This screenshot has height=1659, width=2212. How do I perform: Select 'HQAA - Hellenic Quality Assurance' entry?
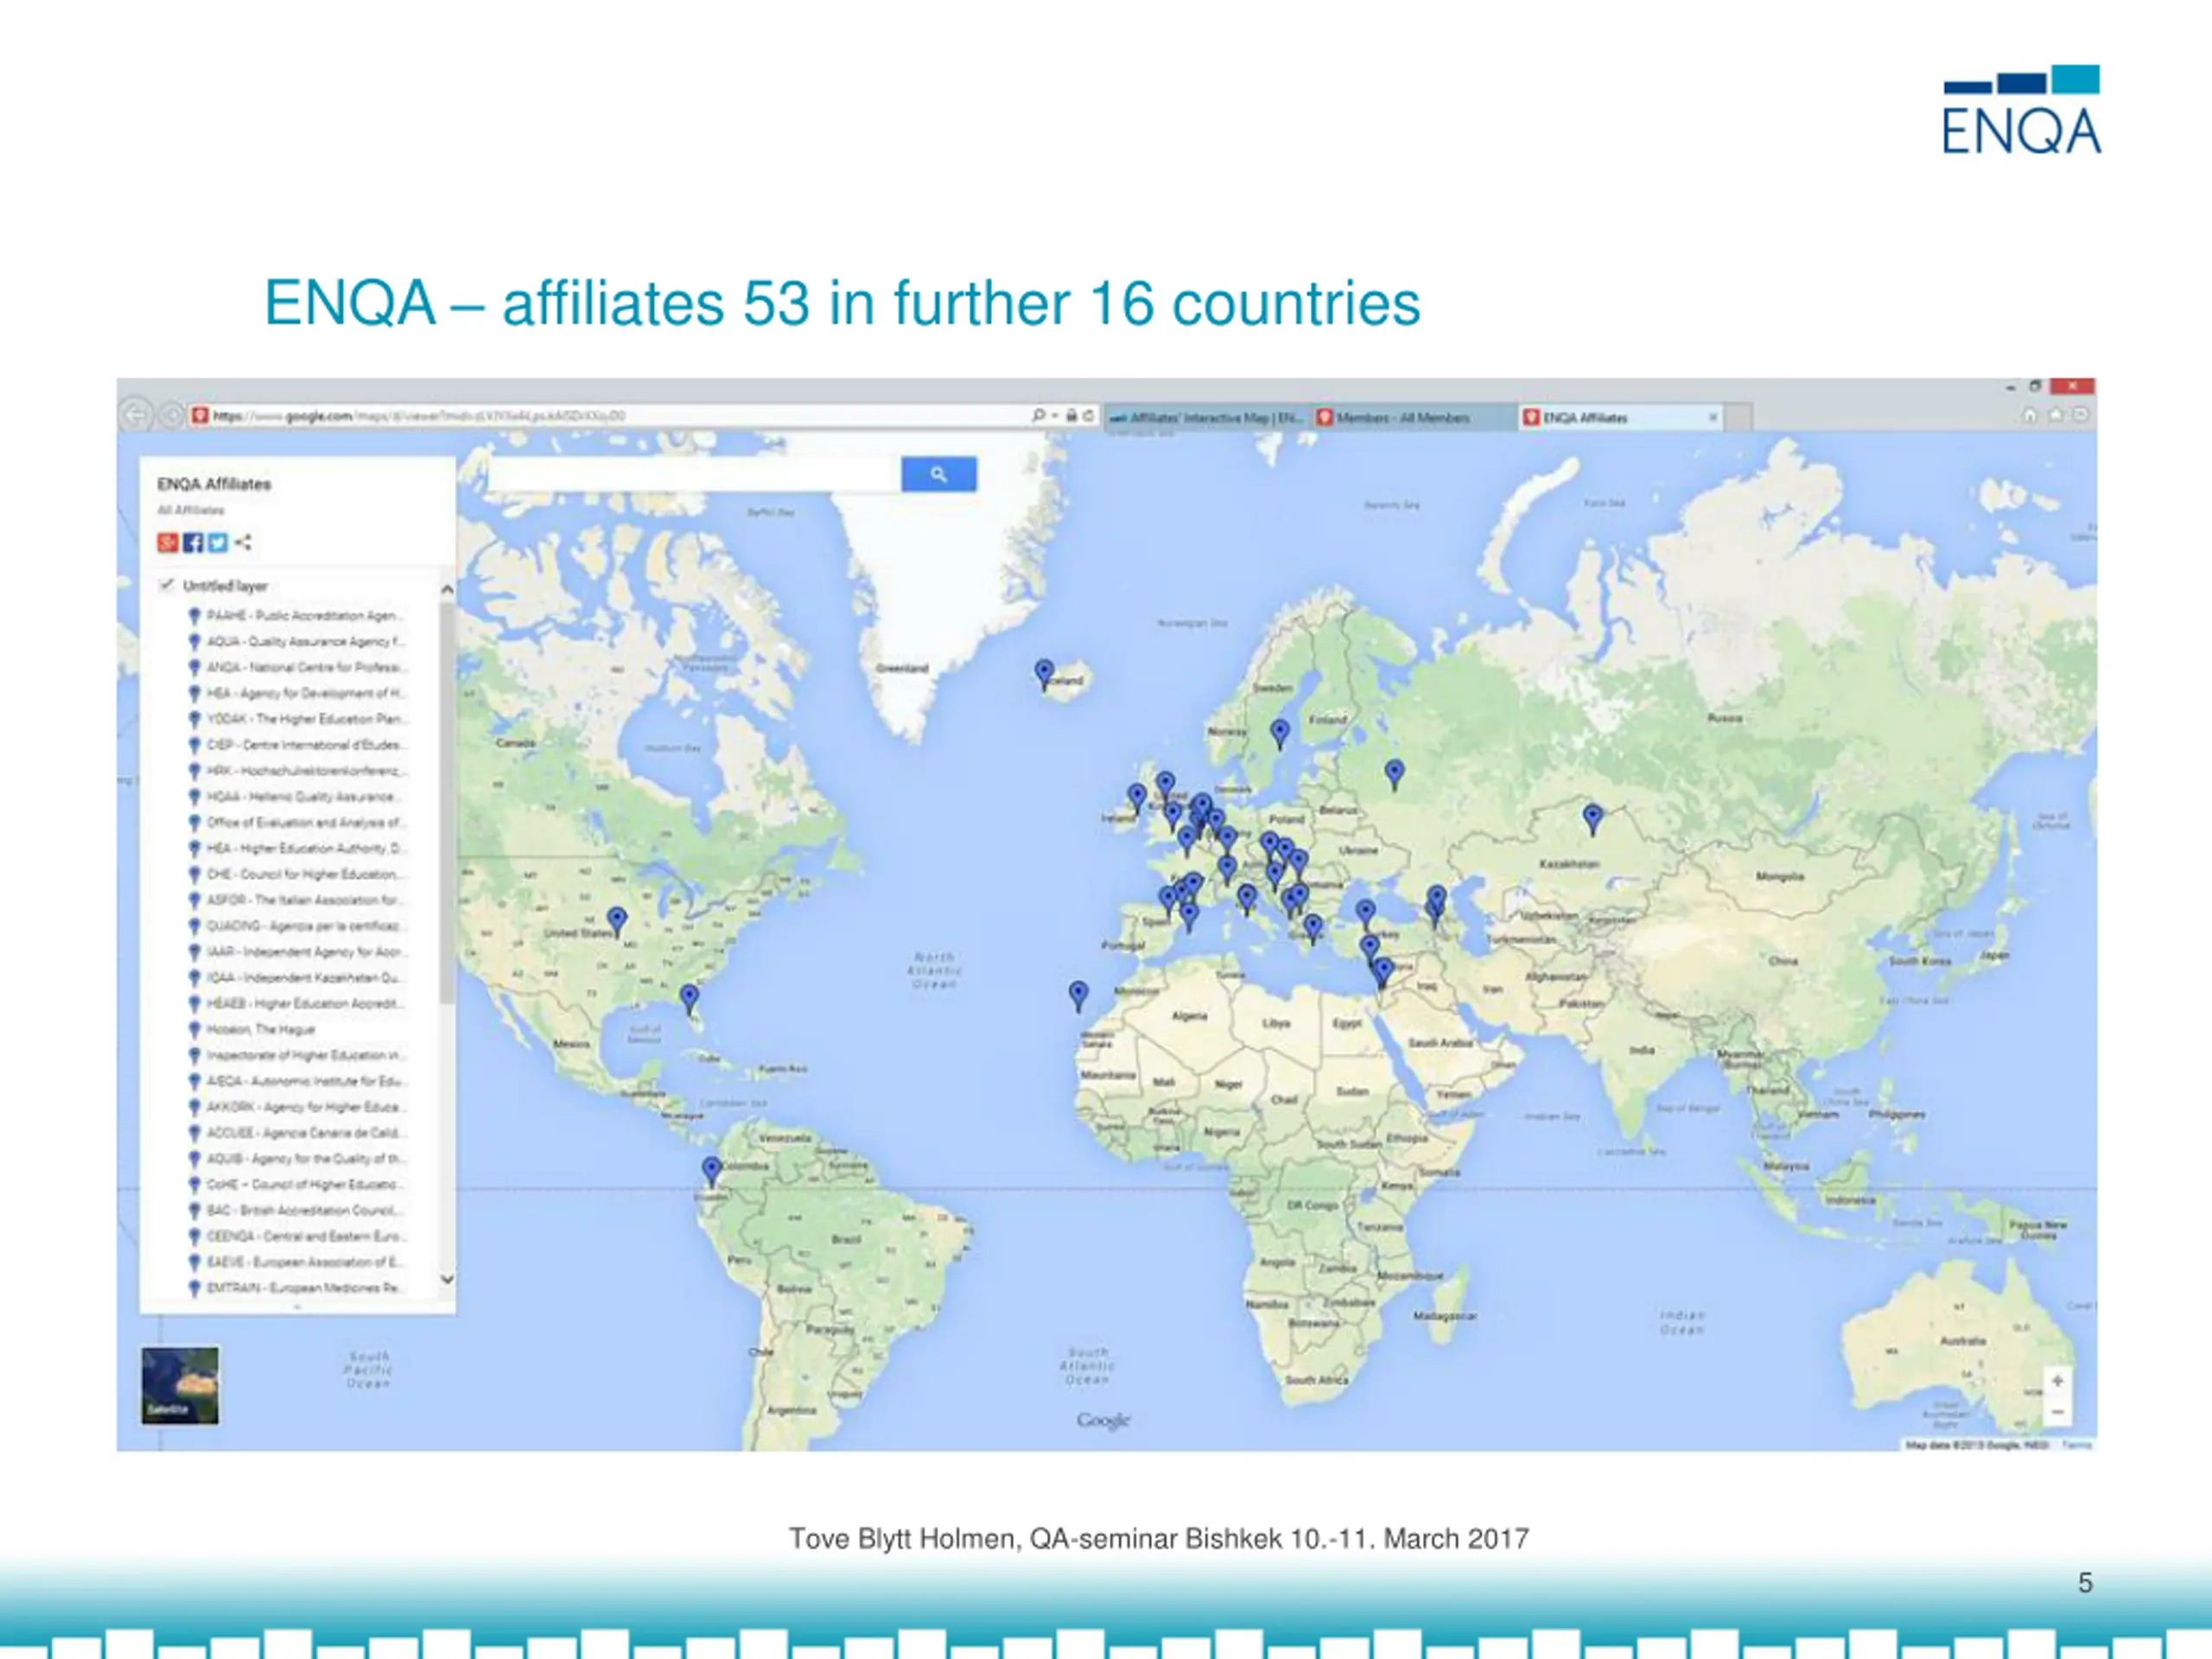tap(297, 797)
